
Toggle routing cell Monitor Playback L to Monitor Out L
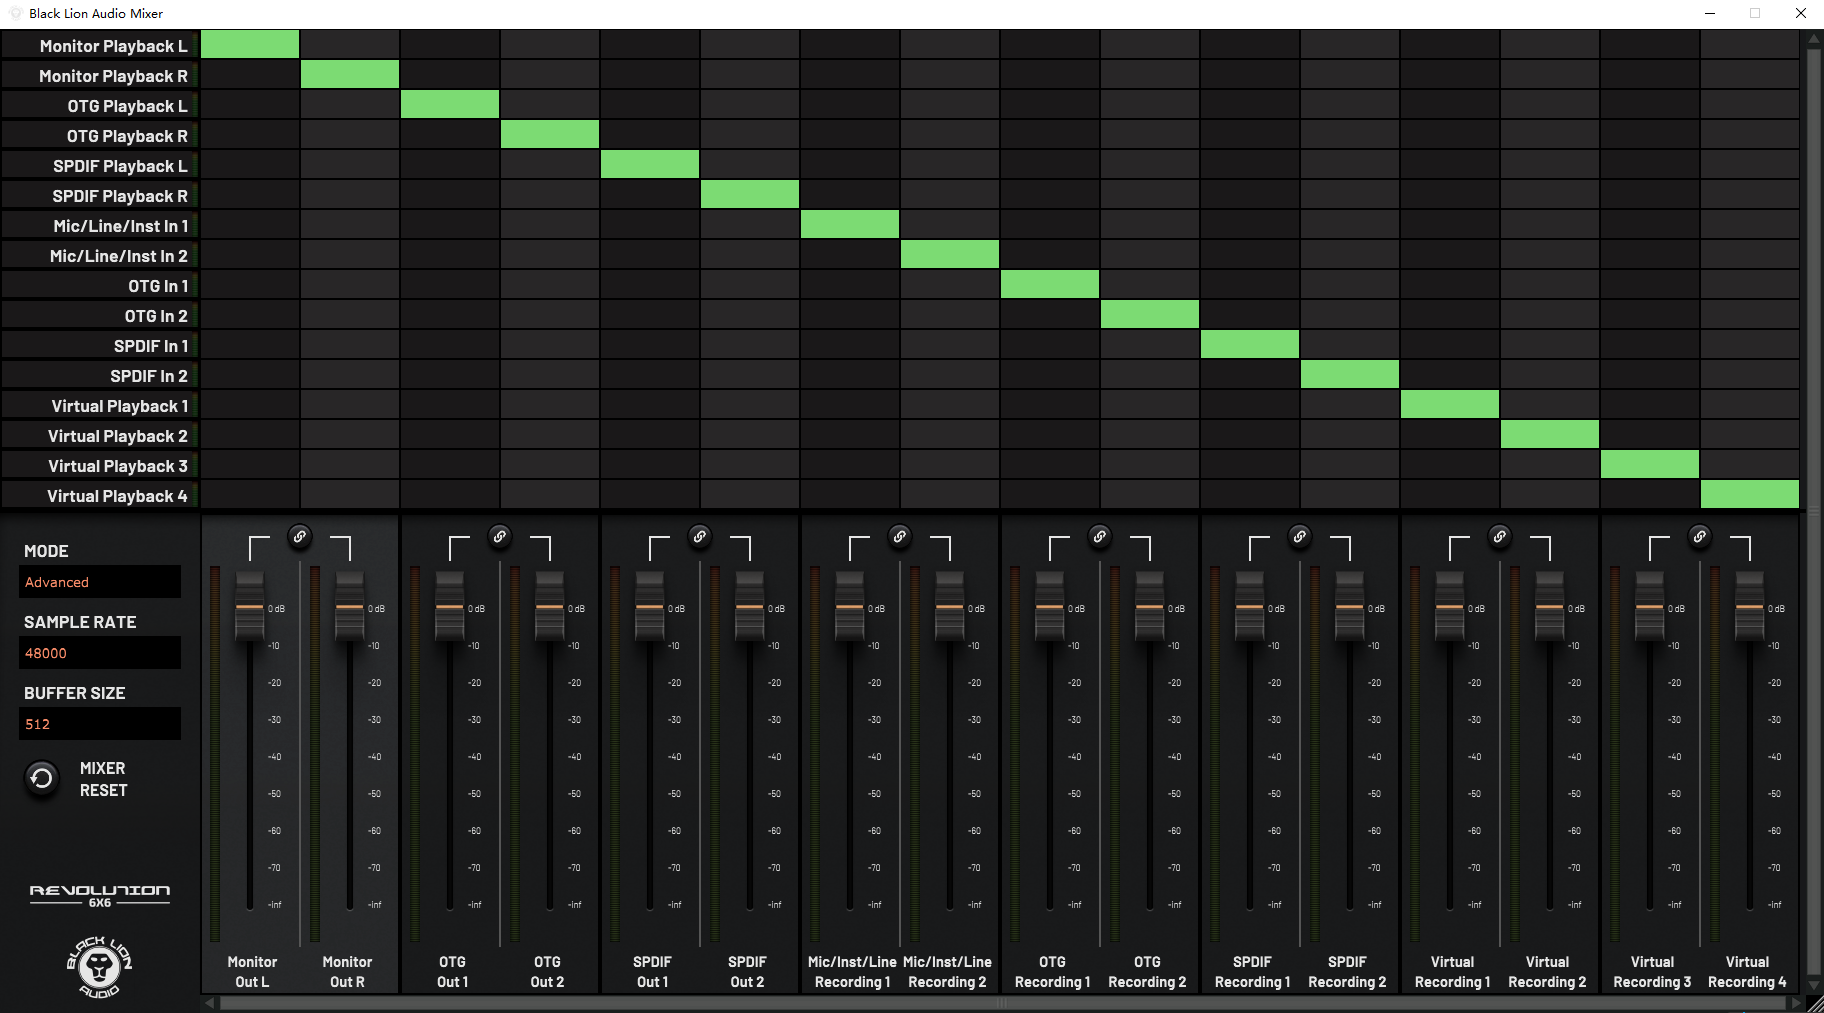click(250, 45)
